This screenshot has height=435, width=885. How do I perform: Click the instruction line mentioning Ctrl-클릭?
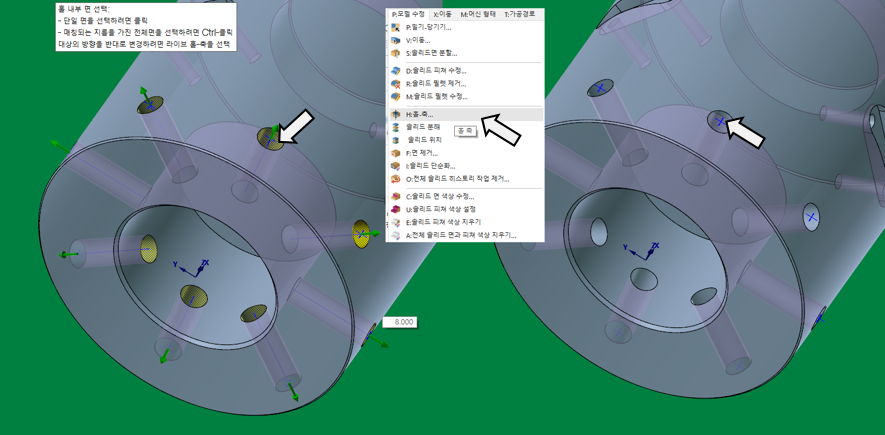(144, 32)
